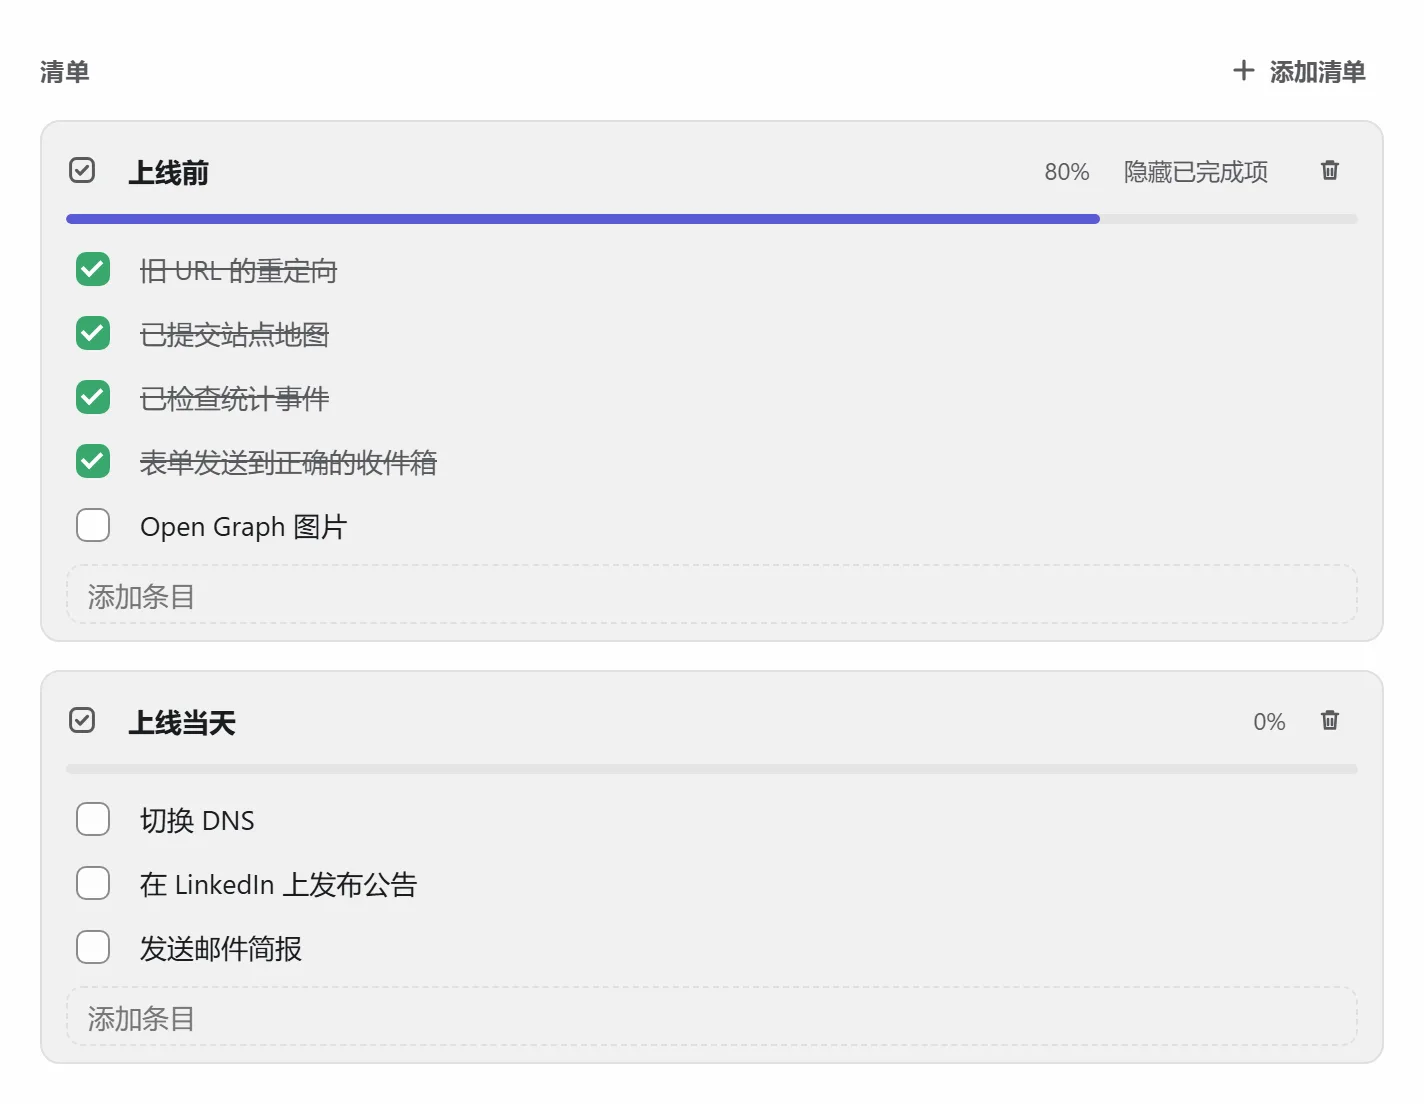Click the plus icon for 添加清单
The image size is (1424, 1104).
1243,71
